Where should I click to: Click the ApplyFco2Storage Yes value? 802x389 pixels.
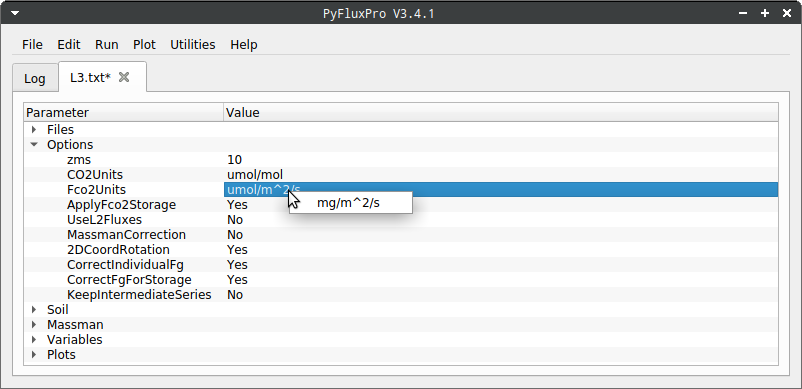[x=237, y=205]
